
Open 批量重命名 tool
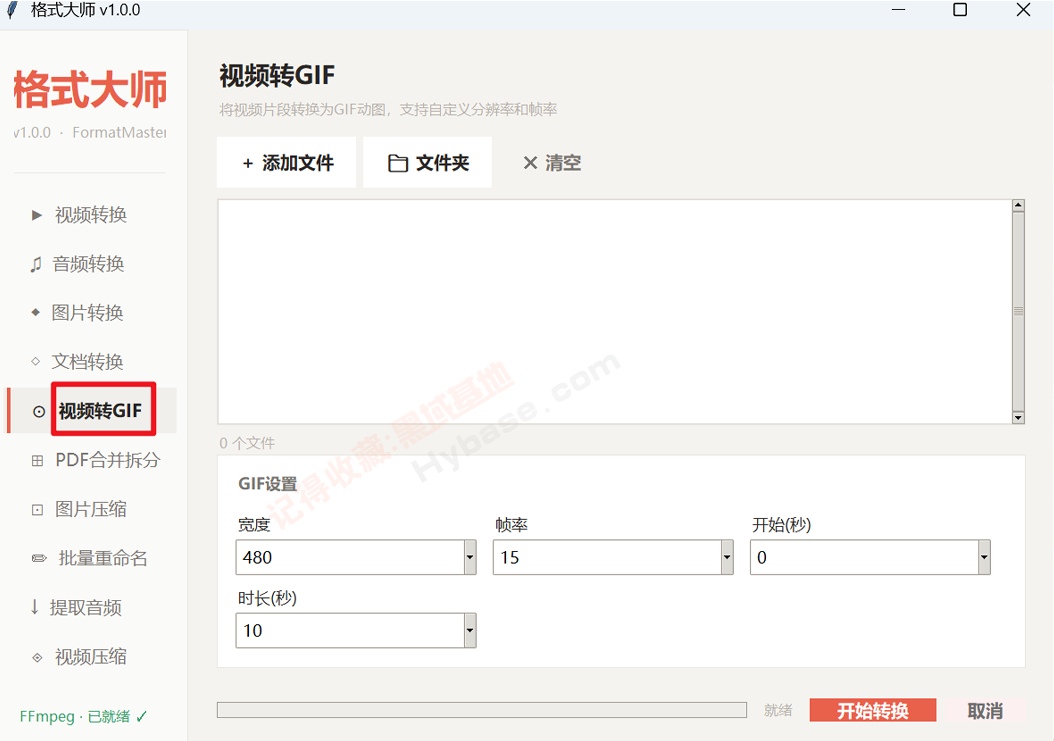click(103, 558)
